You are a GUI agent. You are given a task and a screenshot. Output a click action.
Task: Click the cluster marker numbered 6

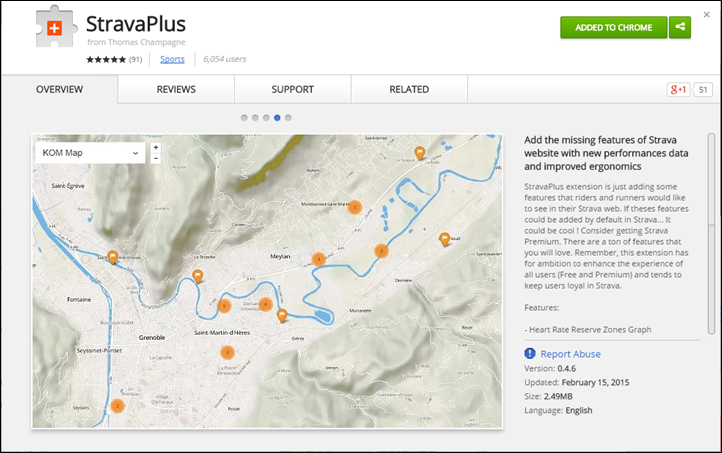pos(266,304)
